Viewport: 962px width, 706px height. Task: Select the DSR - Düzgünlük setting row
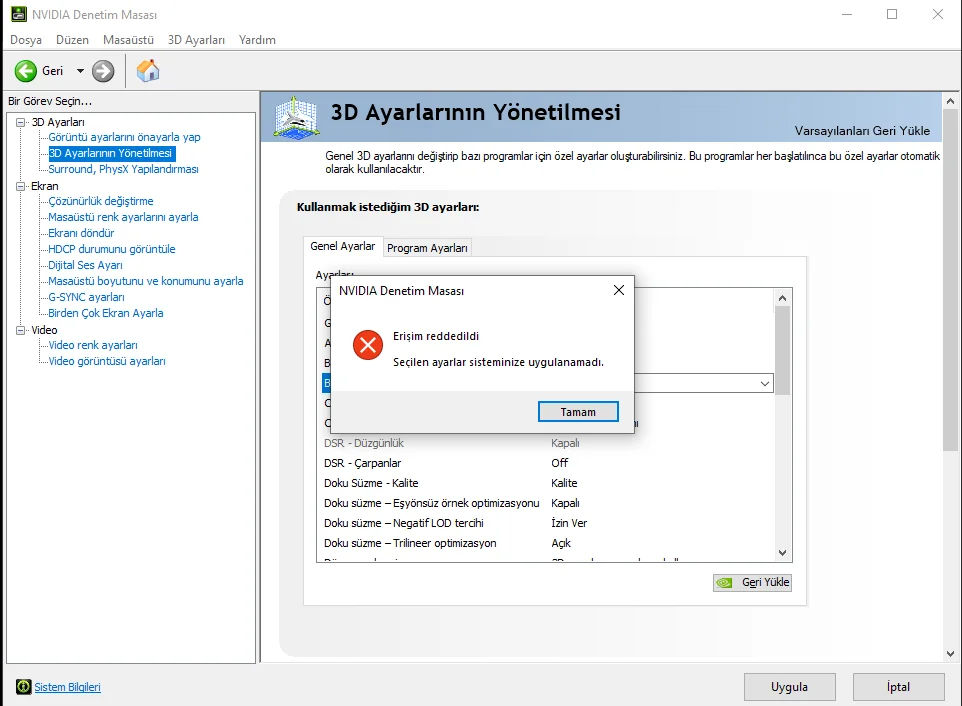[548, 443]
